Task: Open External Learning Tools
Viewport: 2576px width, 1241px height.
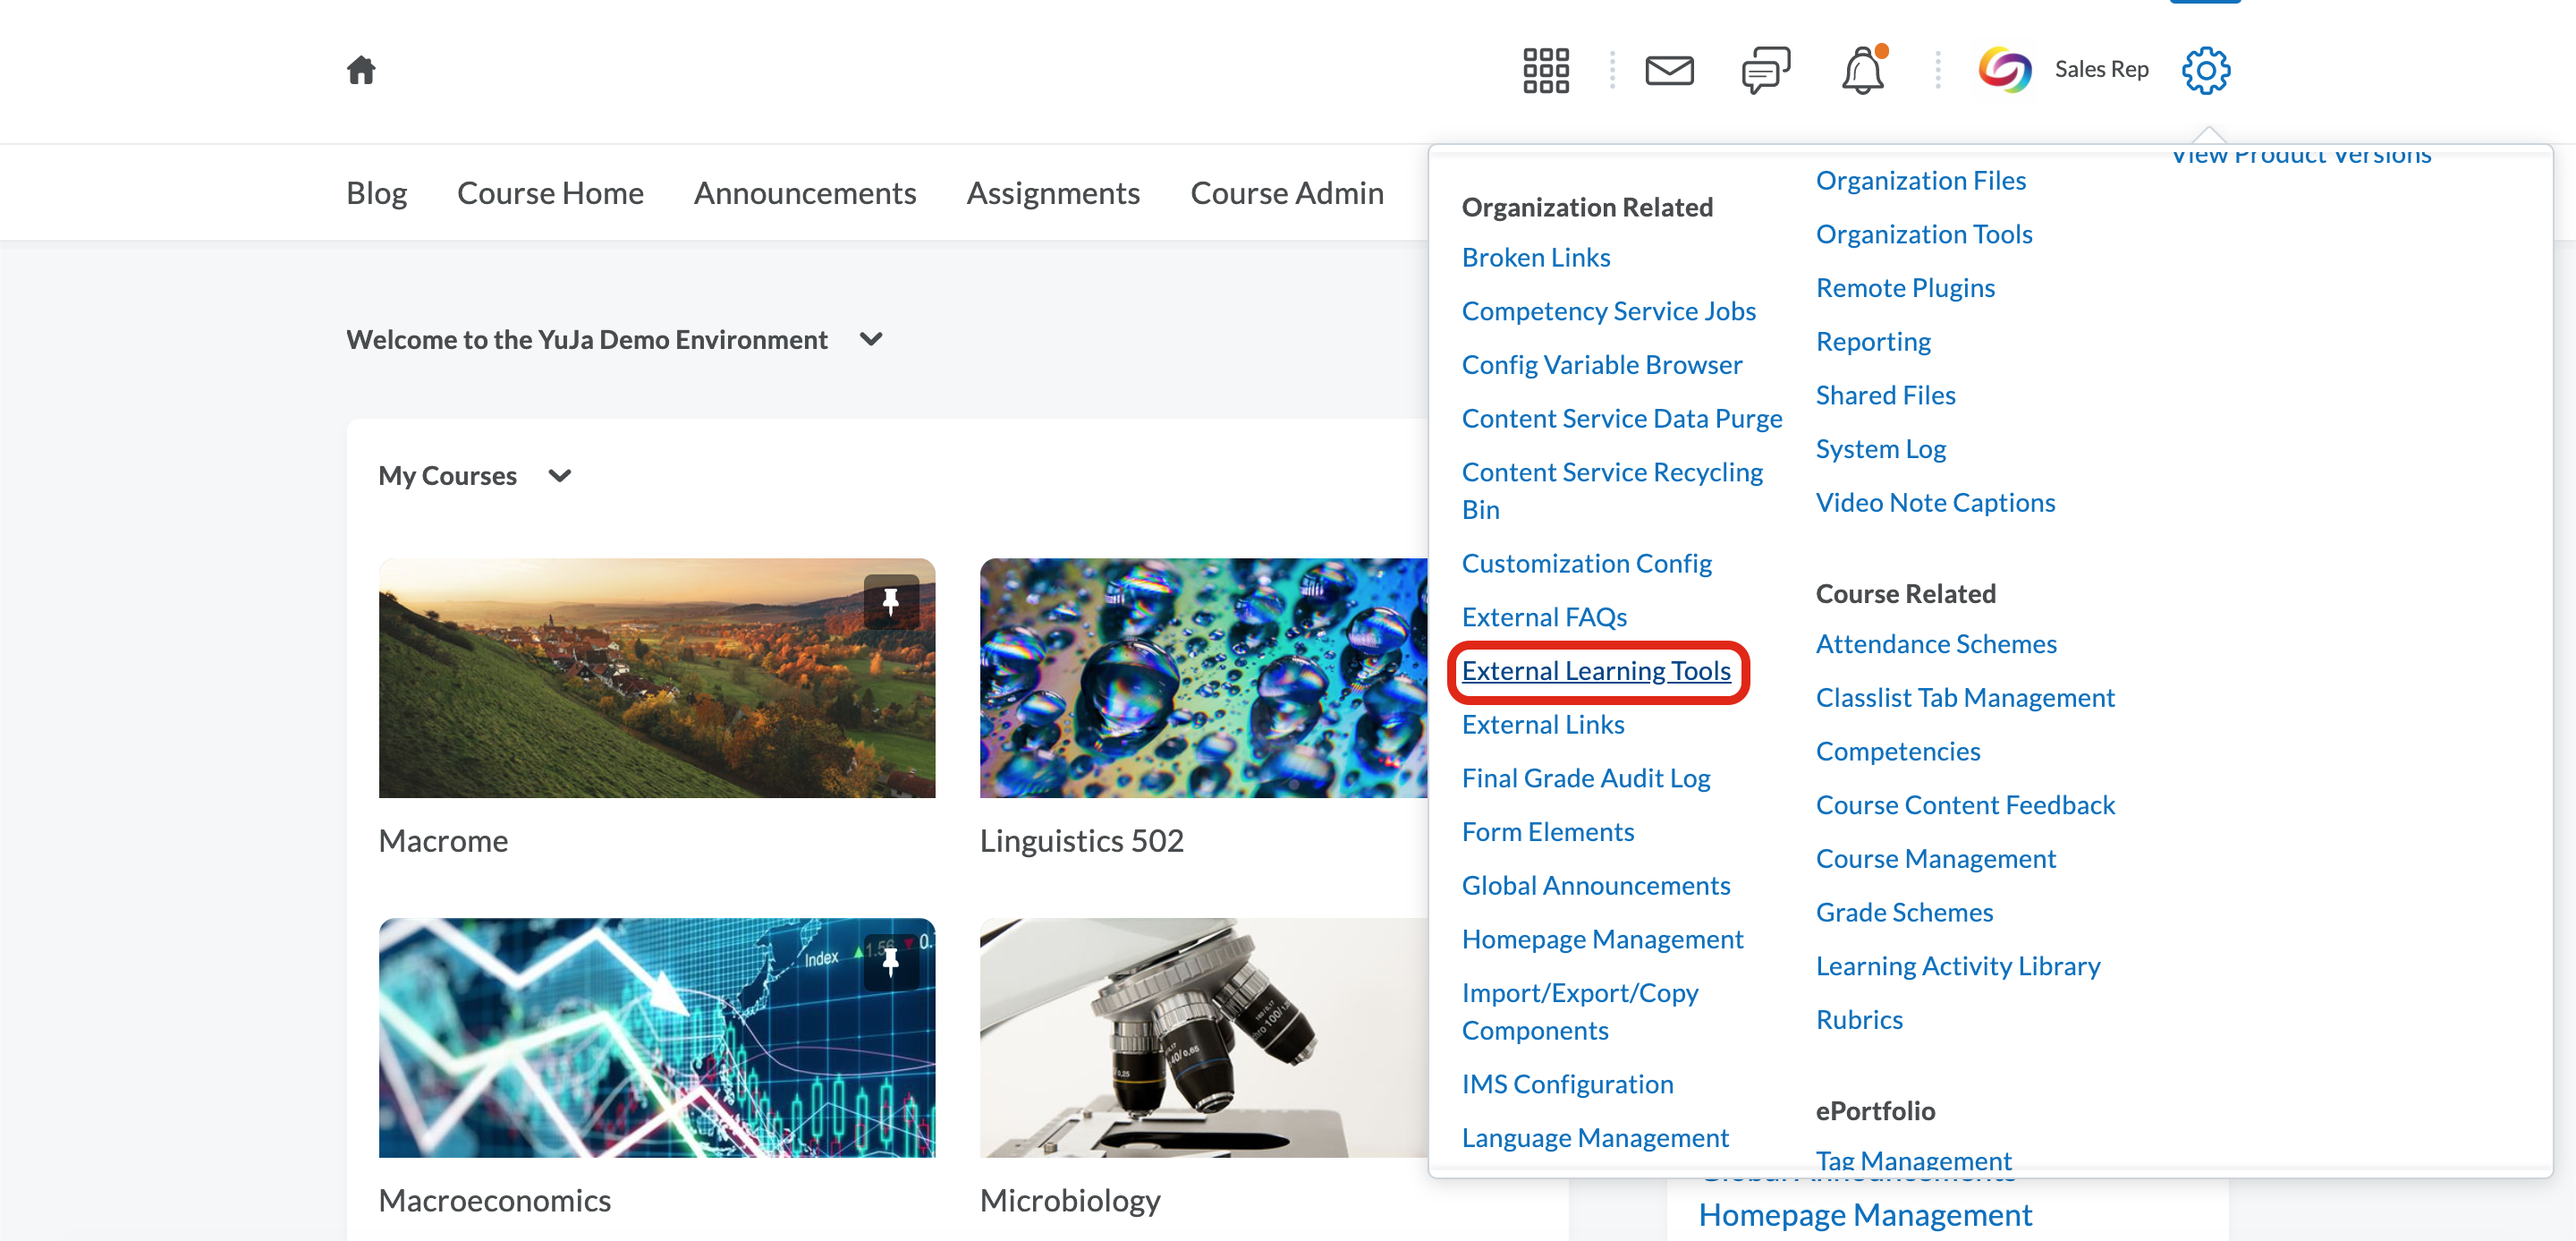Action: click(x=1597, y=671)
